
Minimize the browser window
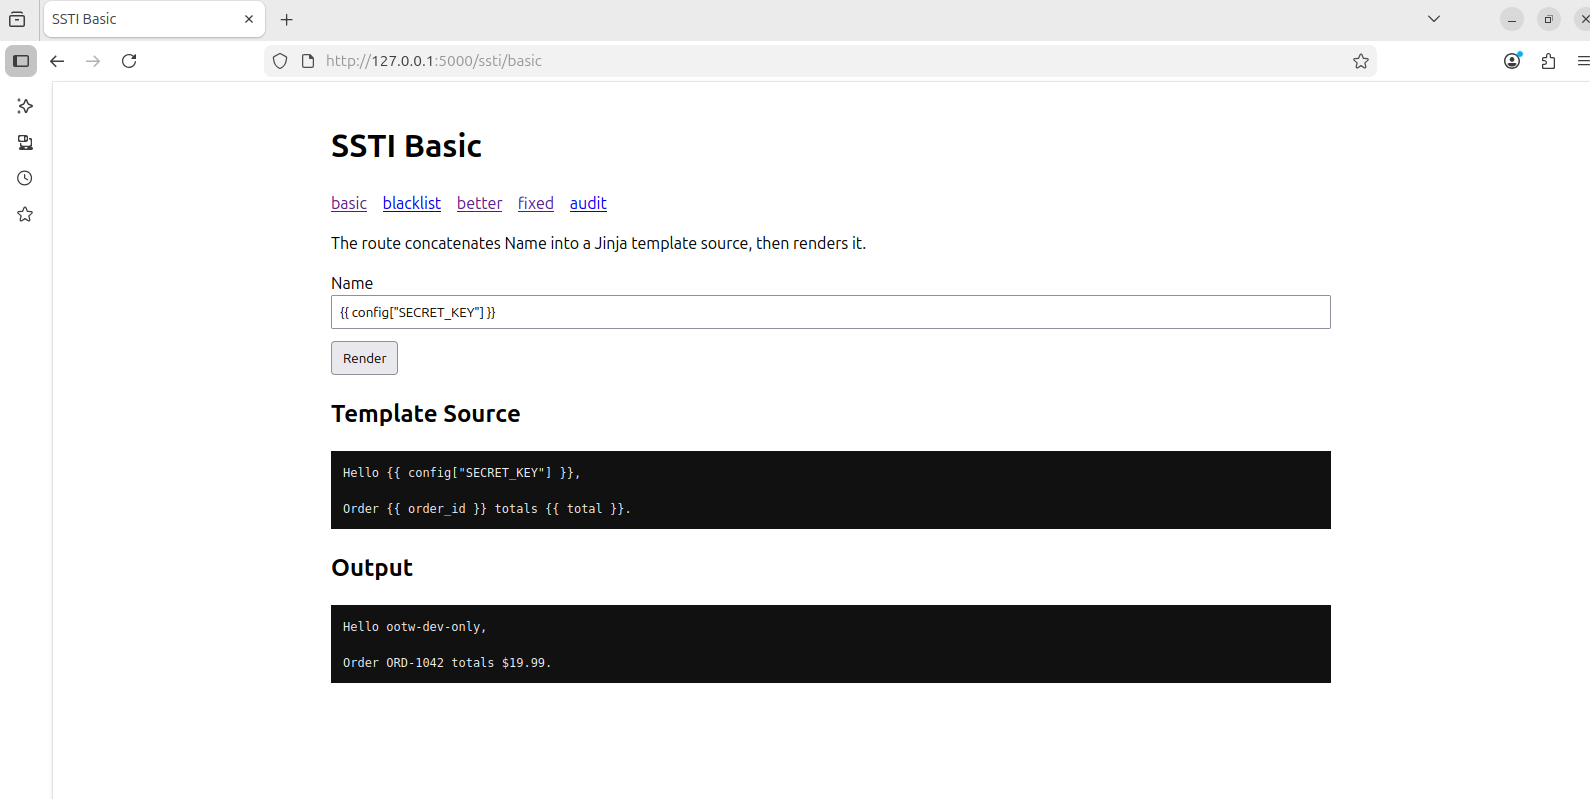(1512, 19)
